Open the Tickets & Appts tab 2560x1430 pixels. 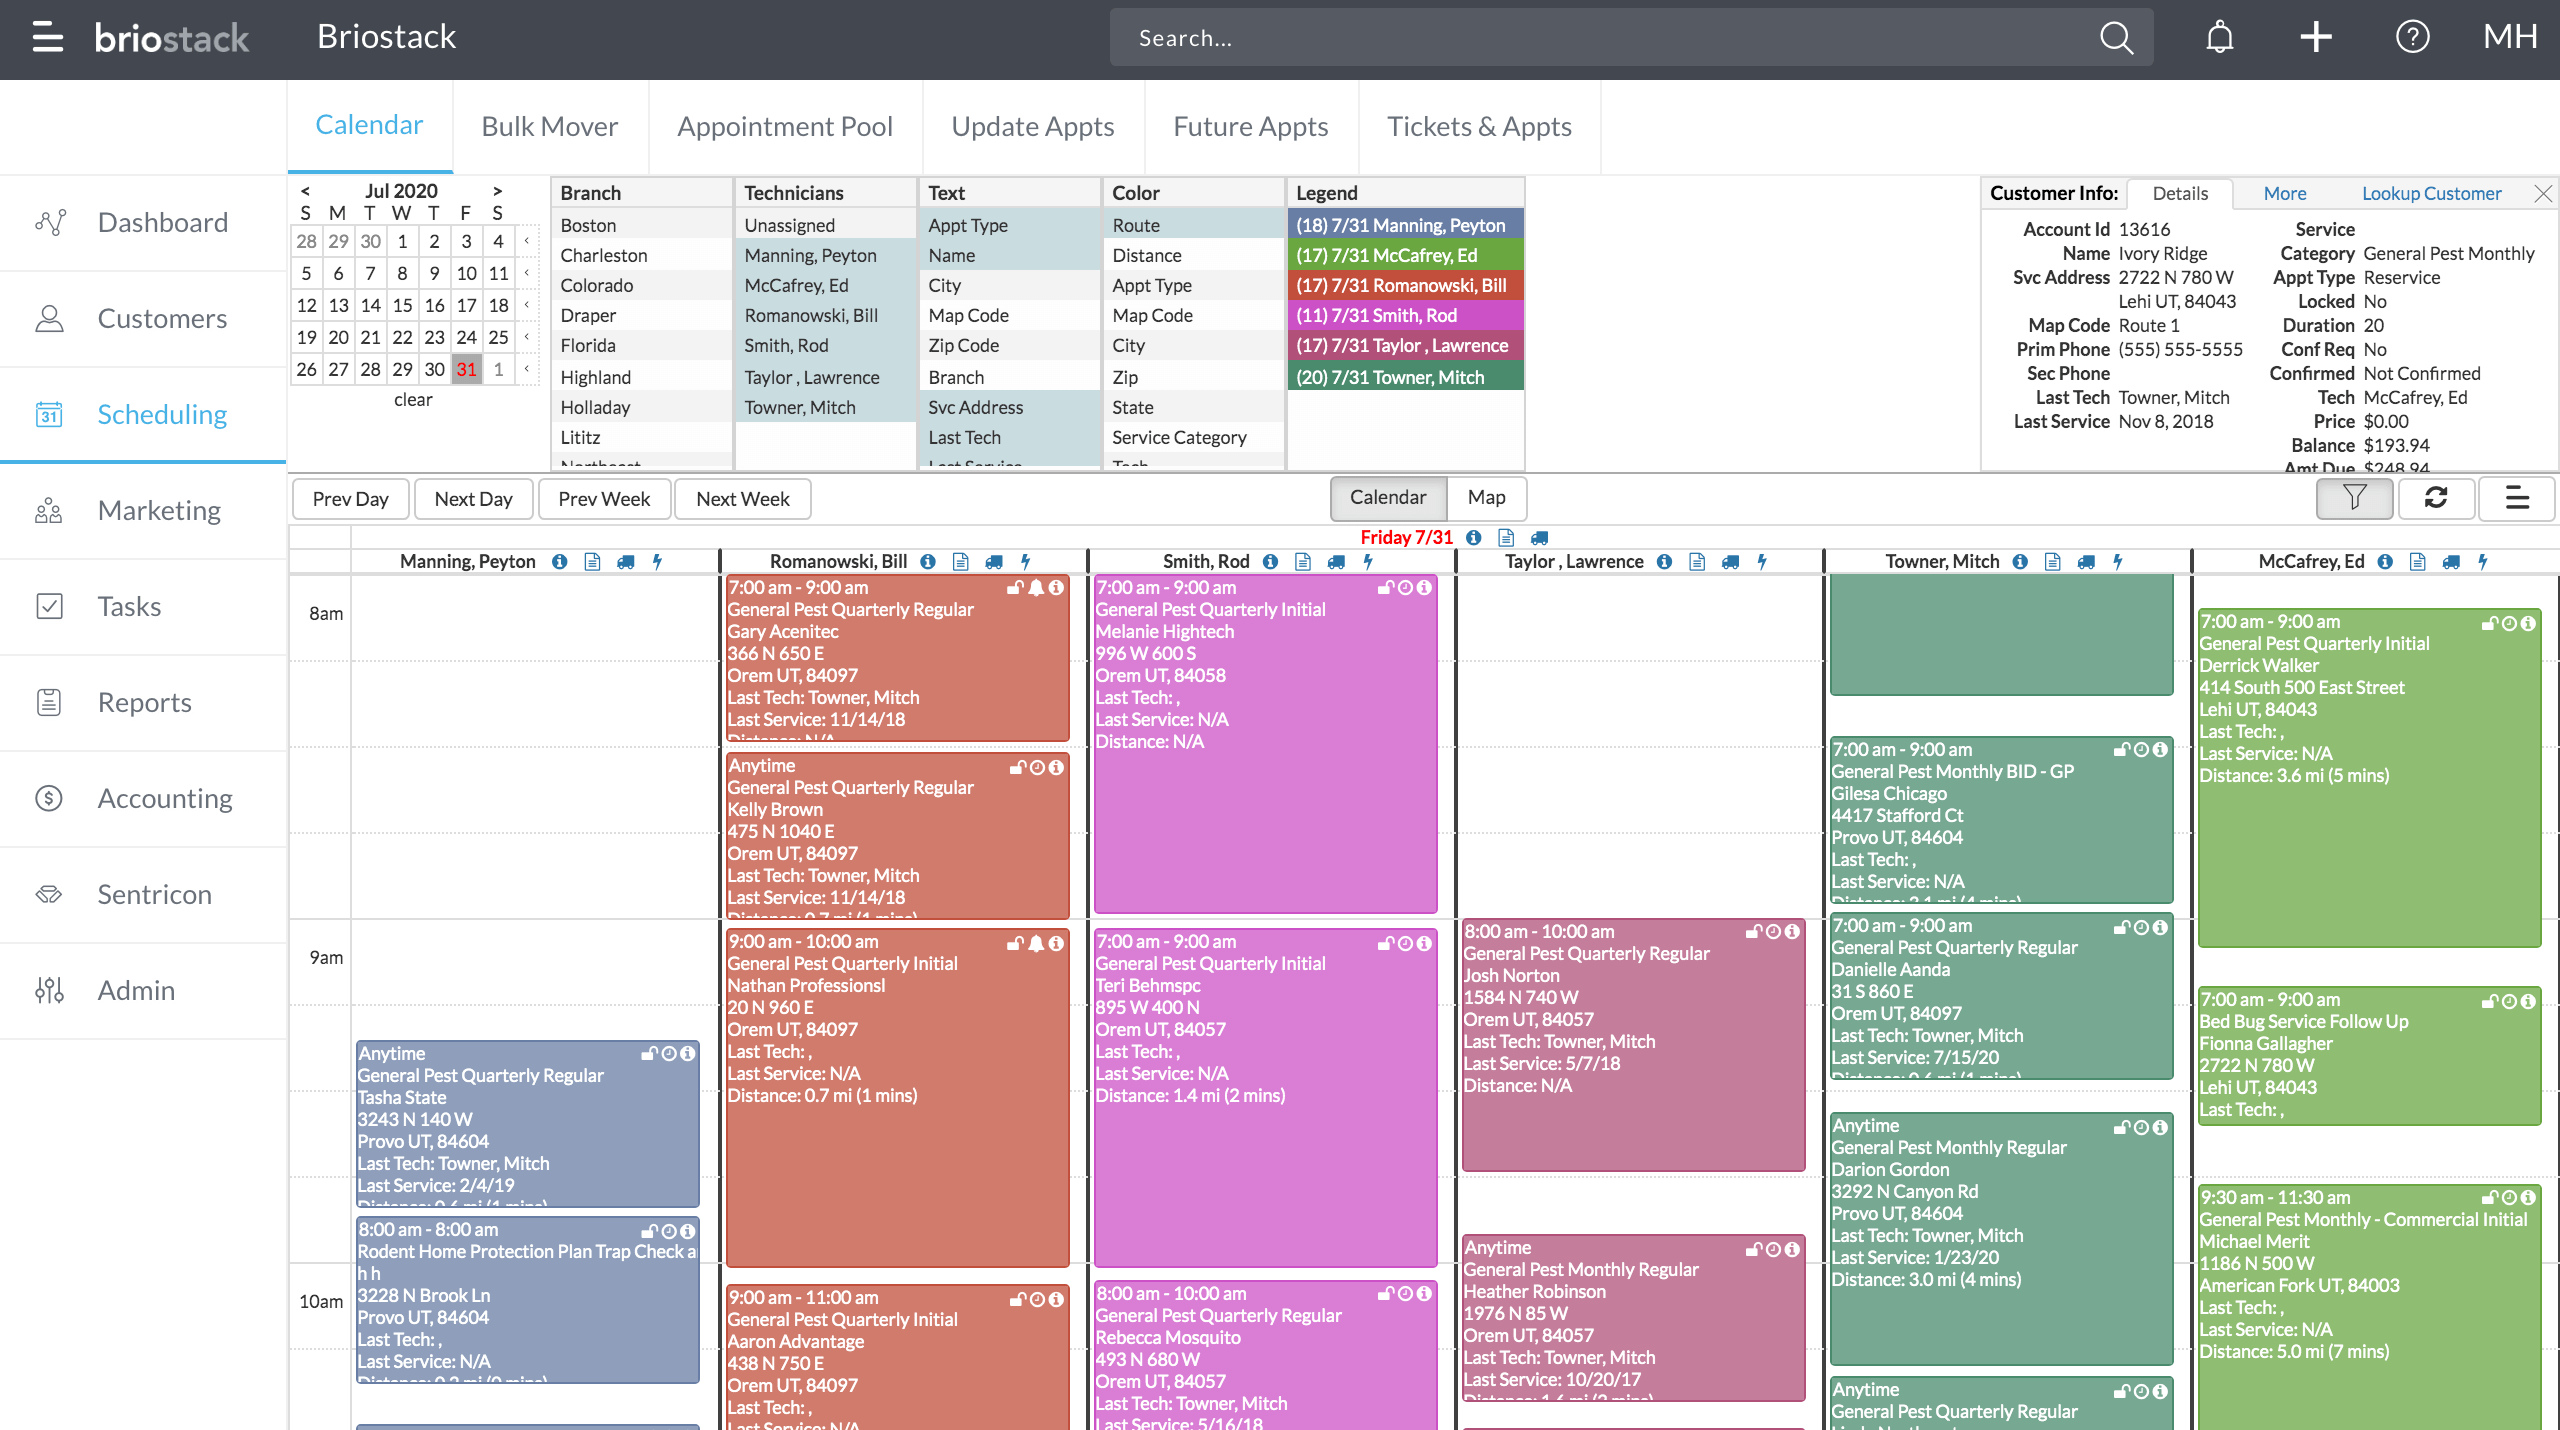(1479, 126)
